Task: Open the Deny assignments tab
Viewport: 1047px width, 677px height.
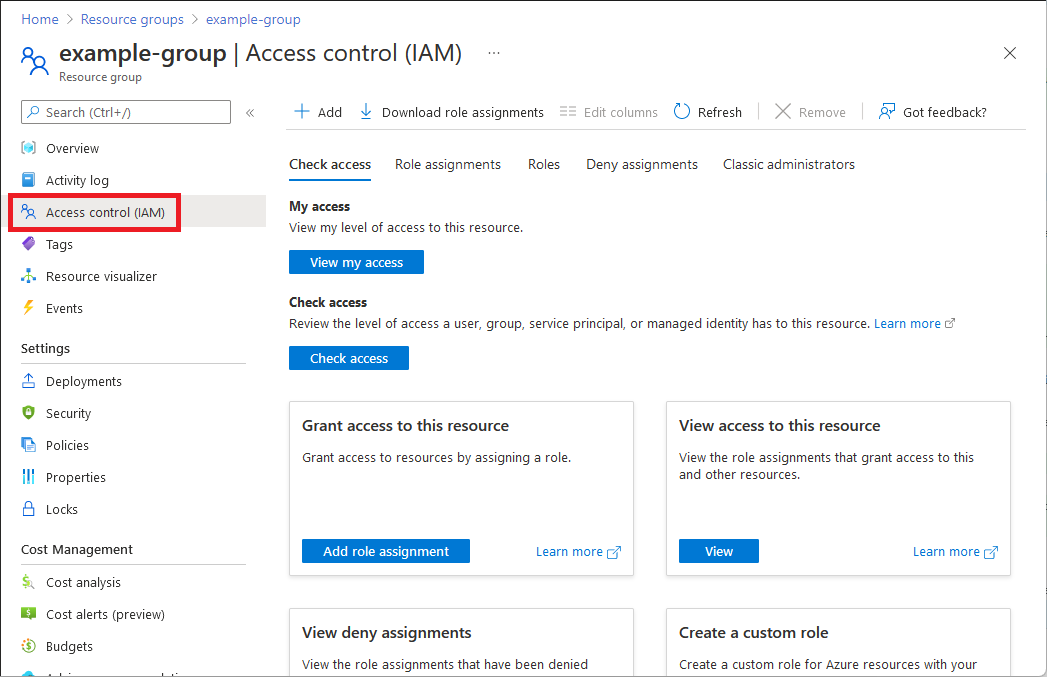Action: point(641,164)
